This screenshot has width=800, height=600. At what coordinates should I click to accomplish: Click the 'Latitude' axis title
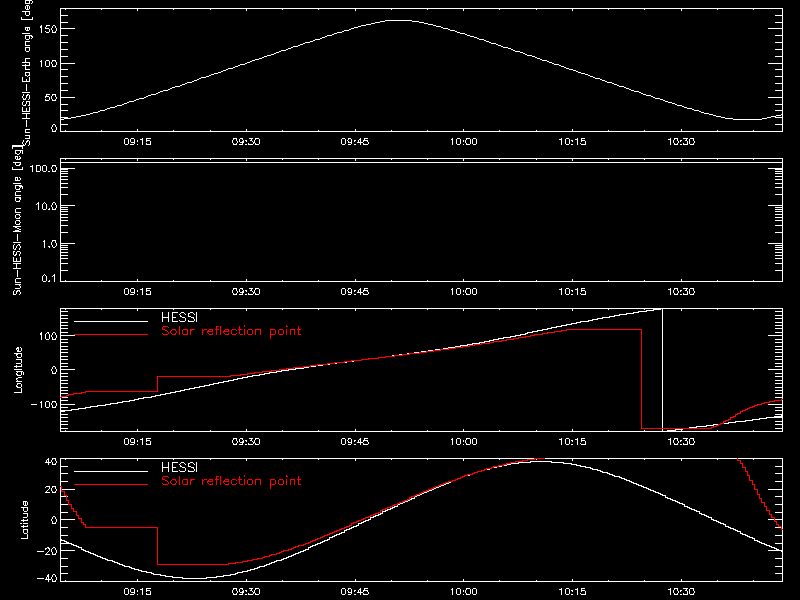coord(24,520)
